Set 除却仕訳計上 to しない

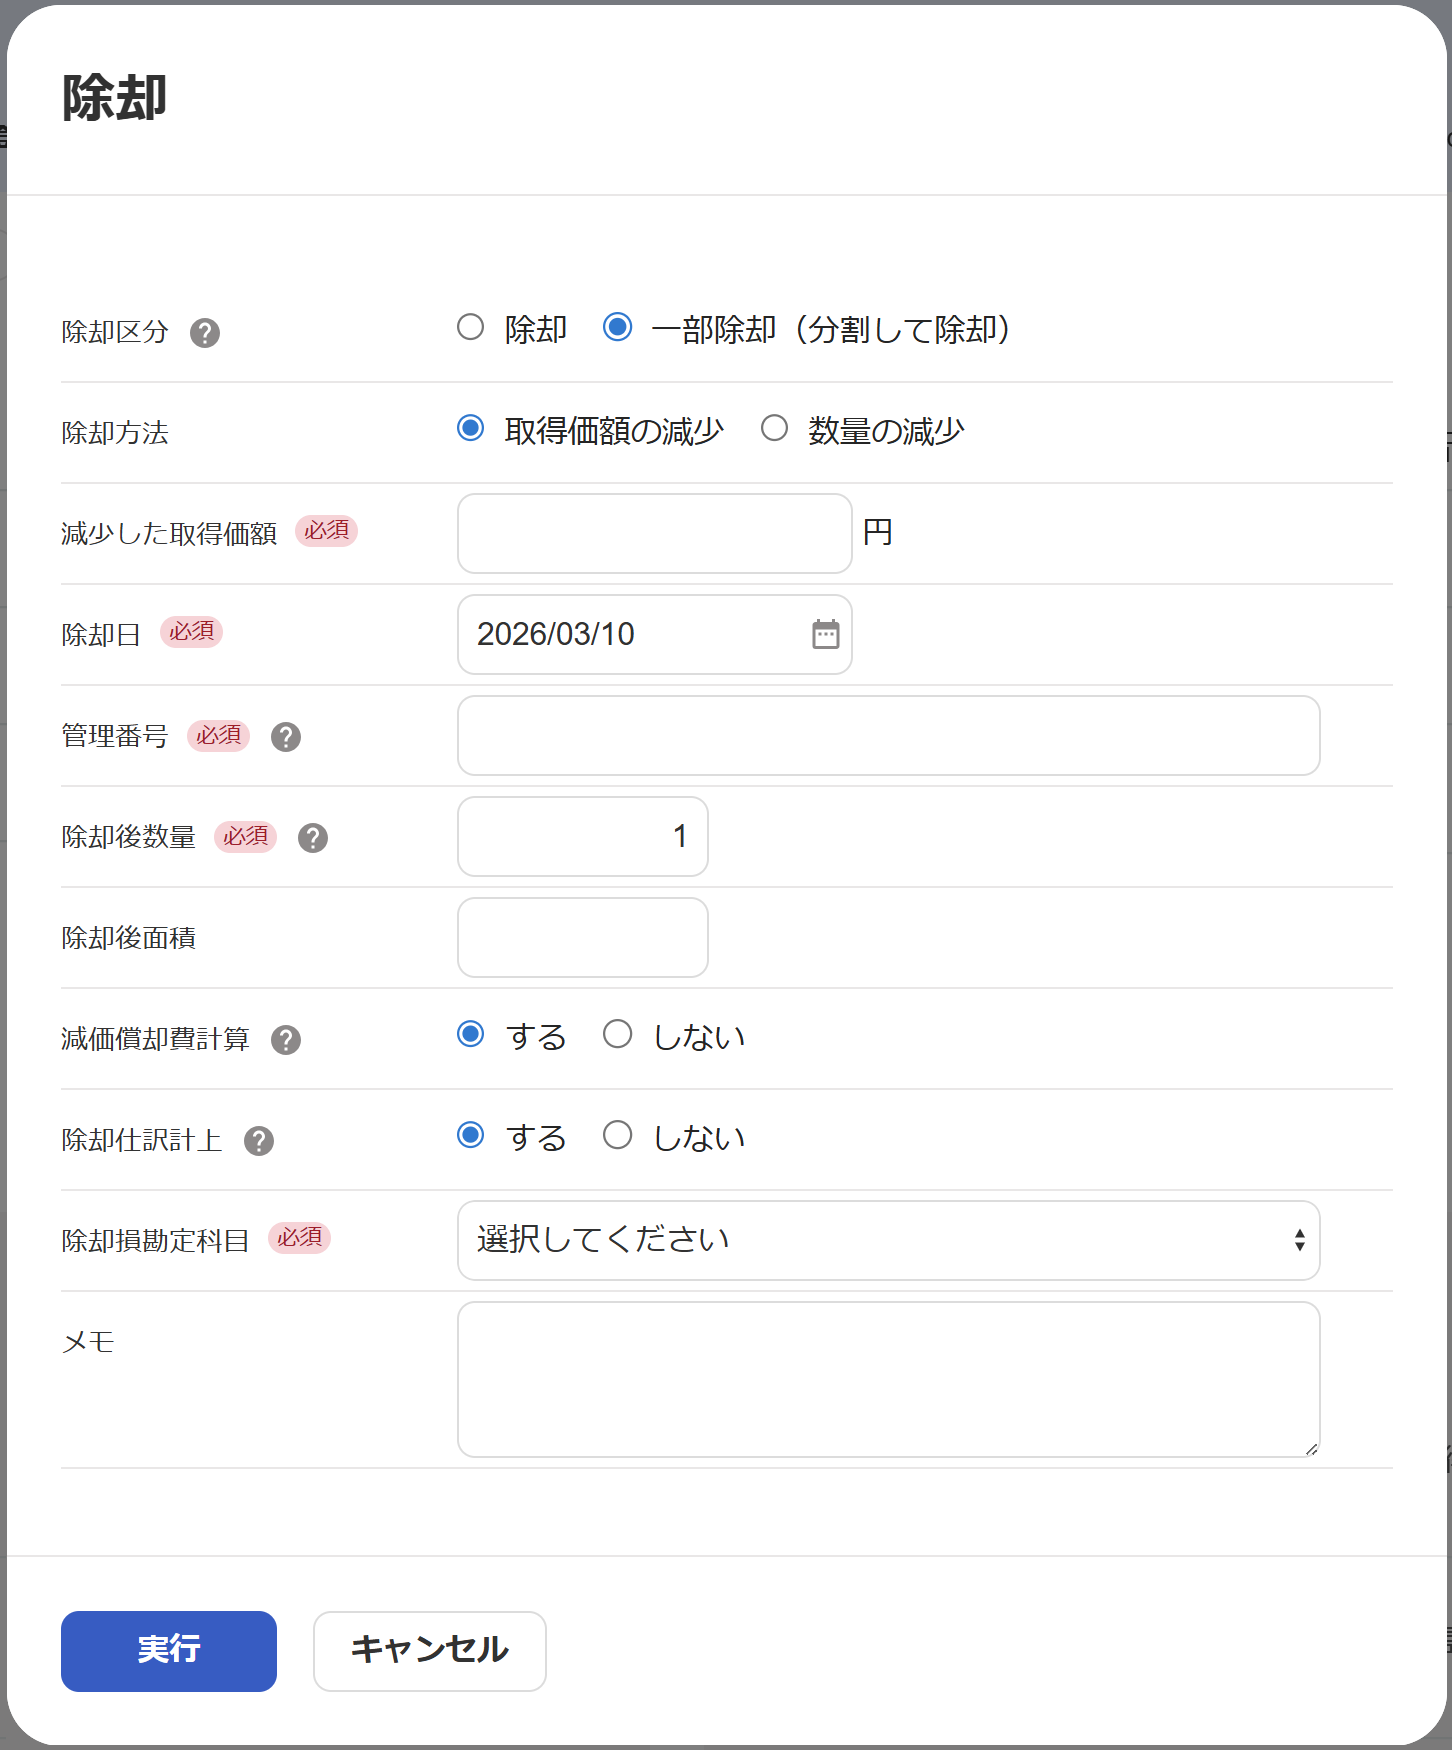click(x=617, y=1135)
